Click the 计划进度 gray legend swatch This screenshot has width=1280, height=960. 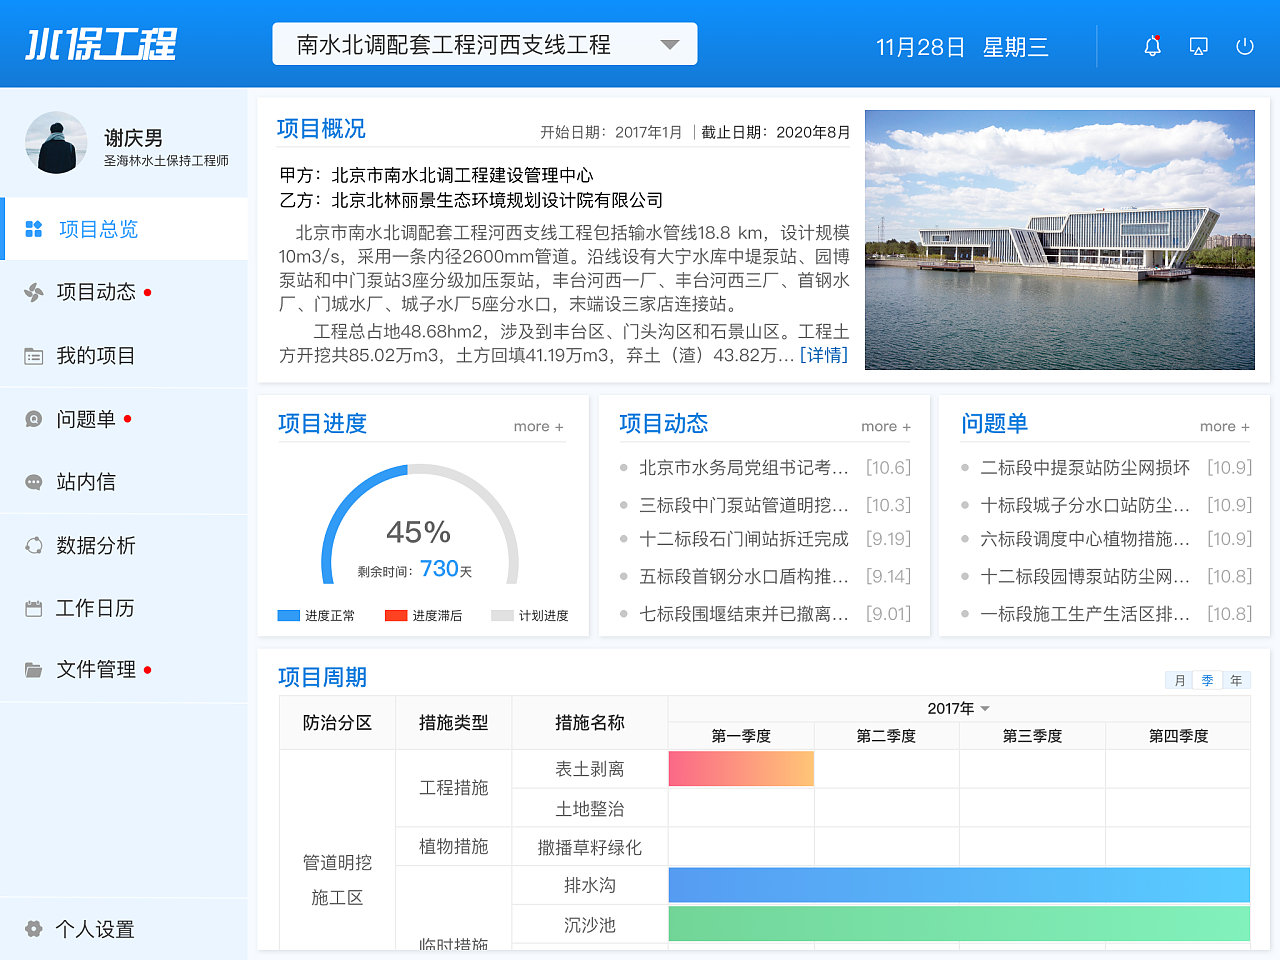coord(503,616)
